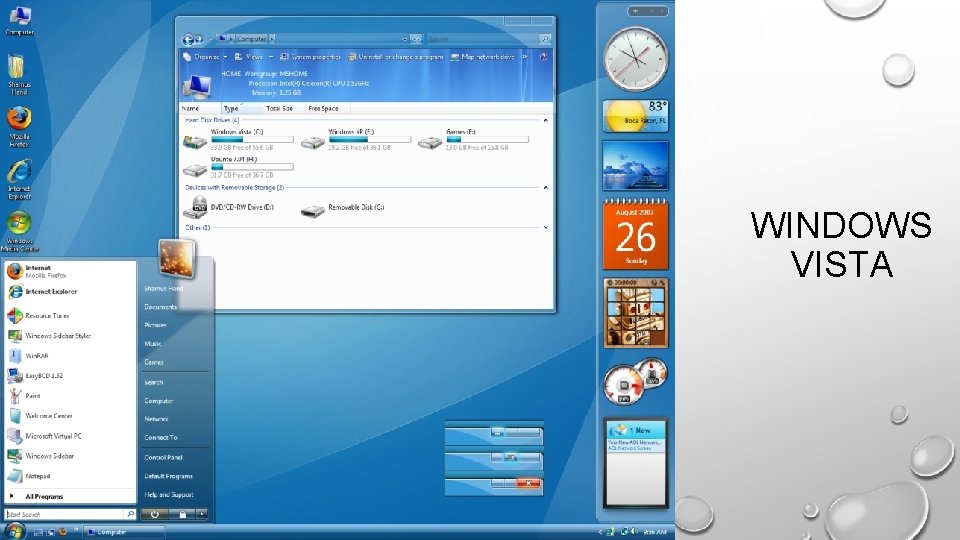The height and width of the screenshot is (540, 960).
Task: Click the Start orb button
Action: click(14, 531)
